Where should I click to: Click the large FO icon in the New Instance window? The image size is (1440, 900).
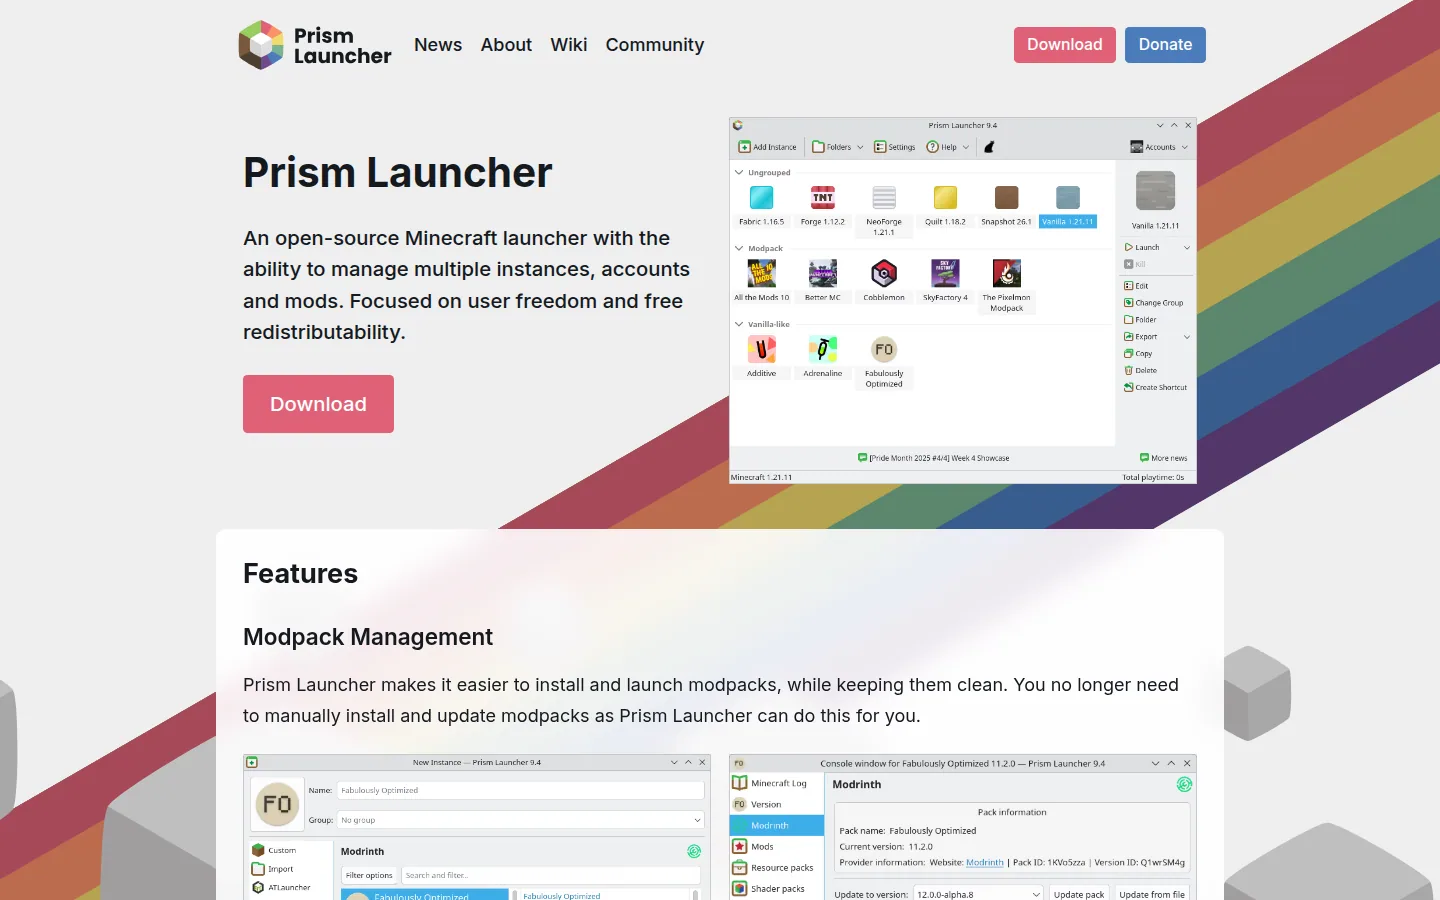(x=277, y=804)
